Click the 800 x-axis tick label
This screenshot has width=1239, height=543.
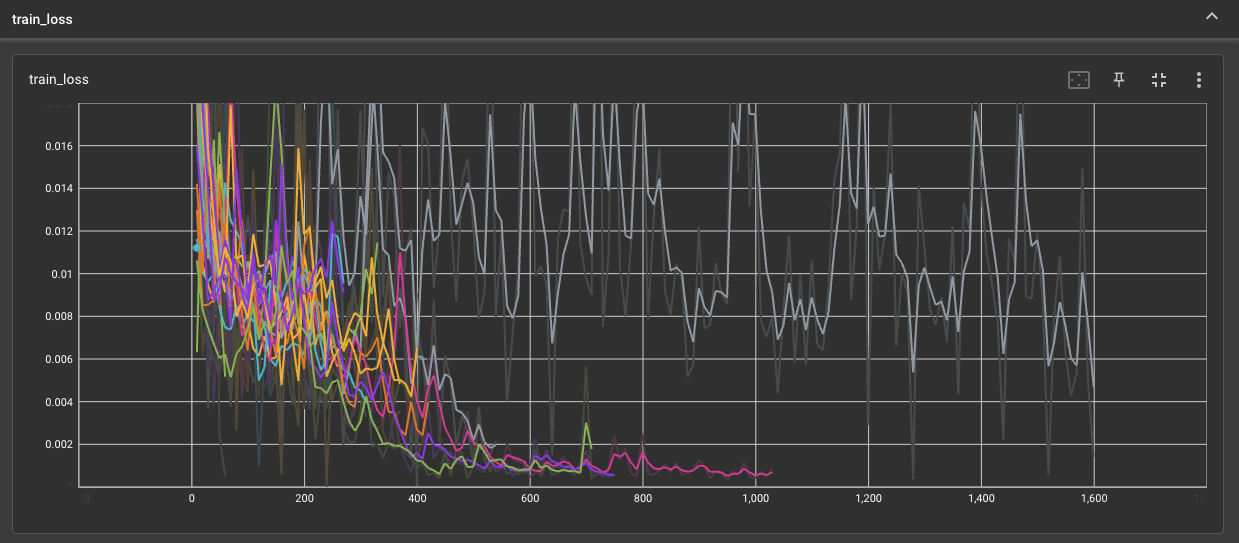click(x=642, y=498)
